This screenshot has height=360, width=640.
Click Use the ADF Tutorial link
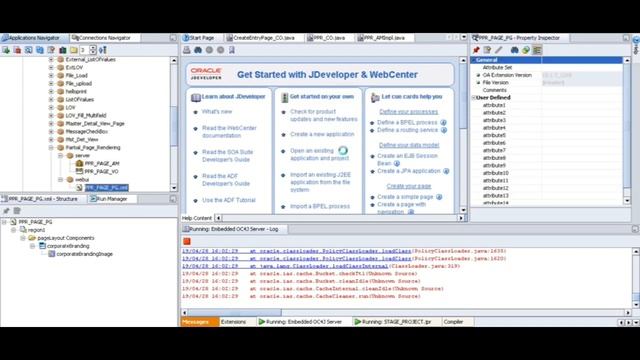pyautogui.click(x=229, y=200)
